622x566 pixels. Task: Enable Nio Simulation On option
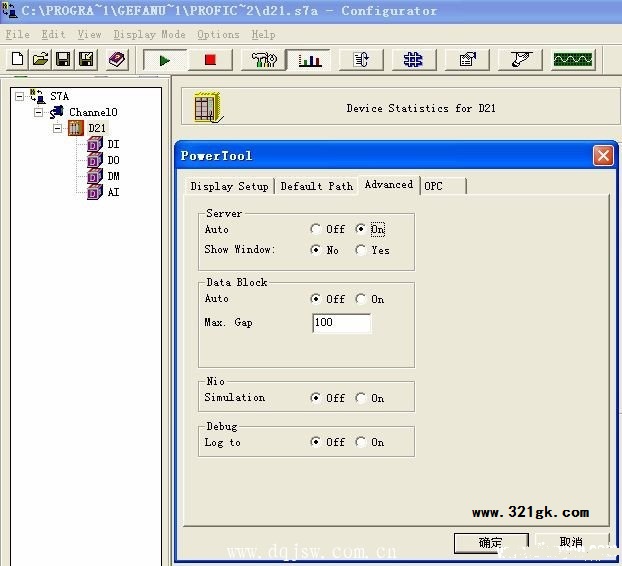(x=361, y=398)
